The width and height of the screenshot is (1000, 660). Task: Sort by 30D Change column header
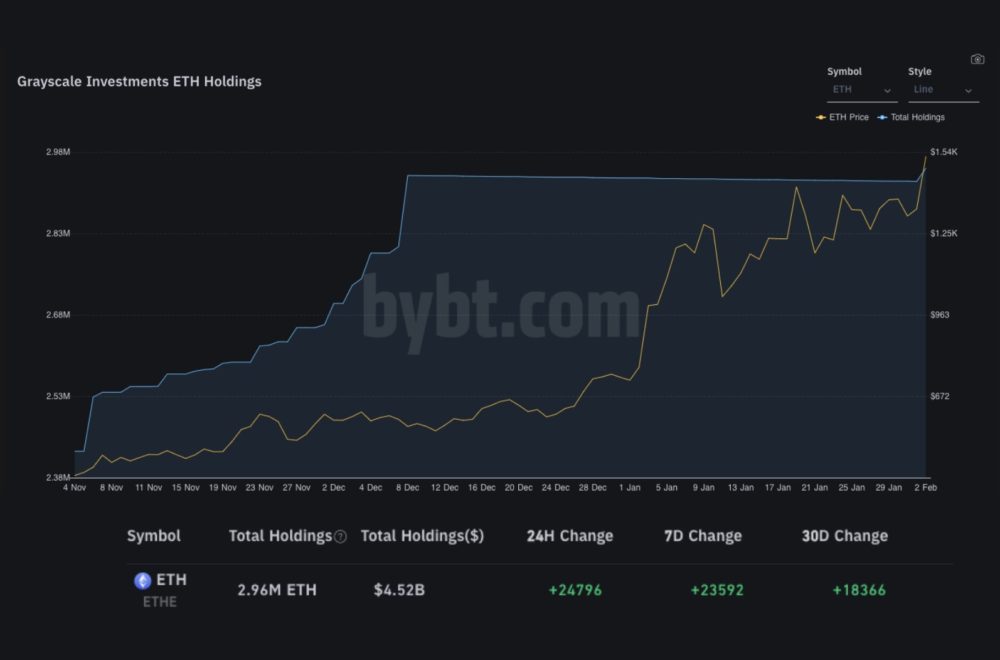point(844,536)
